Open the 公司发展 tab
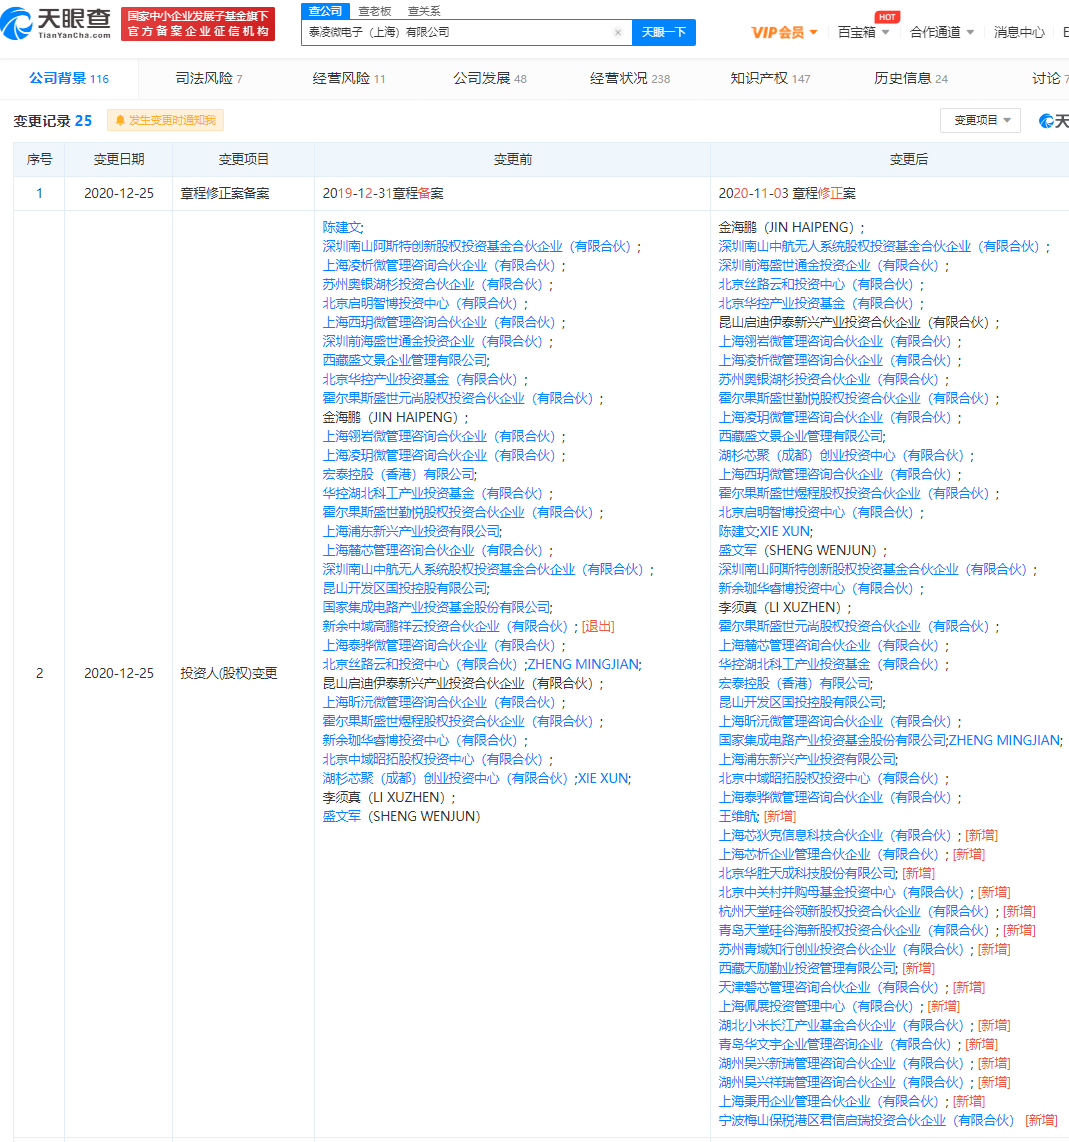The width and height of the screenshot is (1069, 1142). pyautogui.click(x=489, y=78)
